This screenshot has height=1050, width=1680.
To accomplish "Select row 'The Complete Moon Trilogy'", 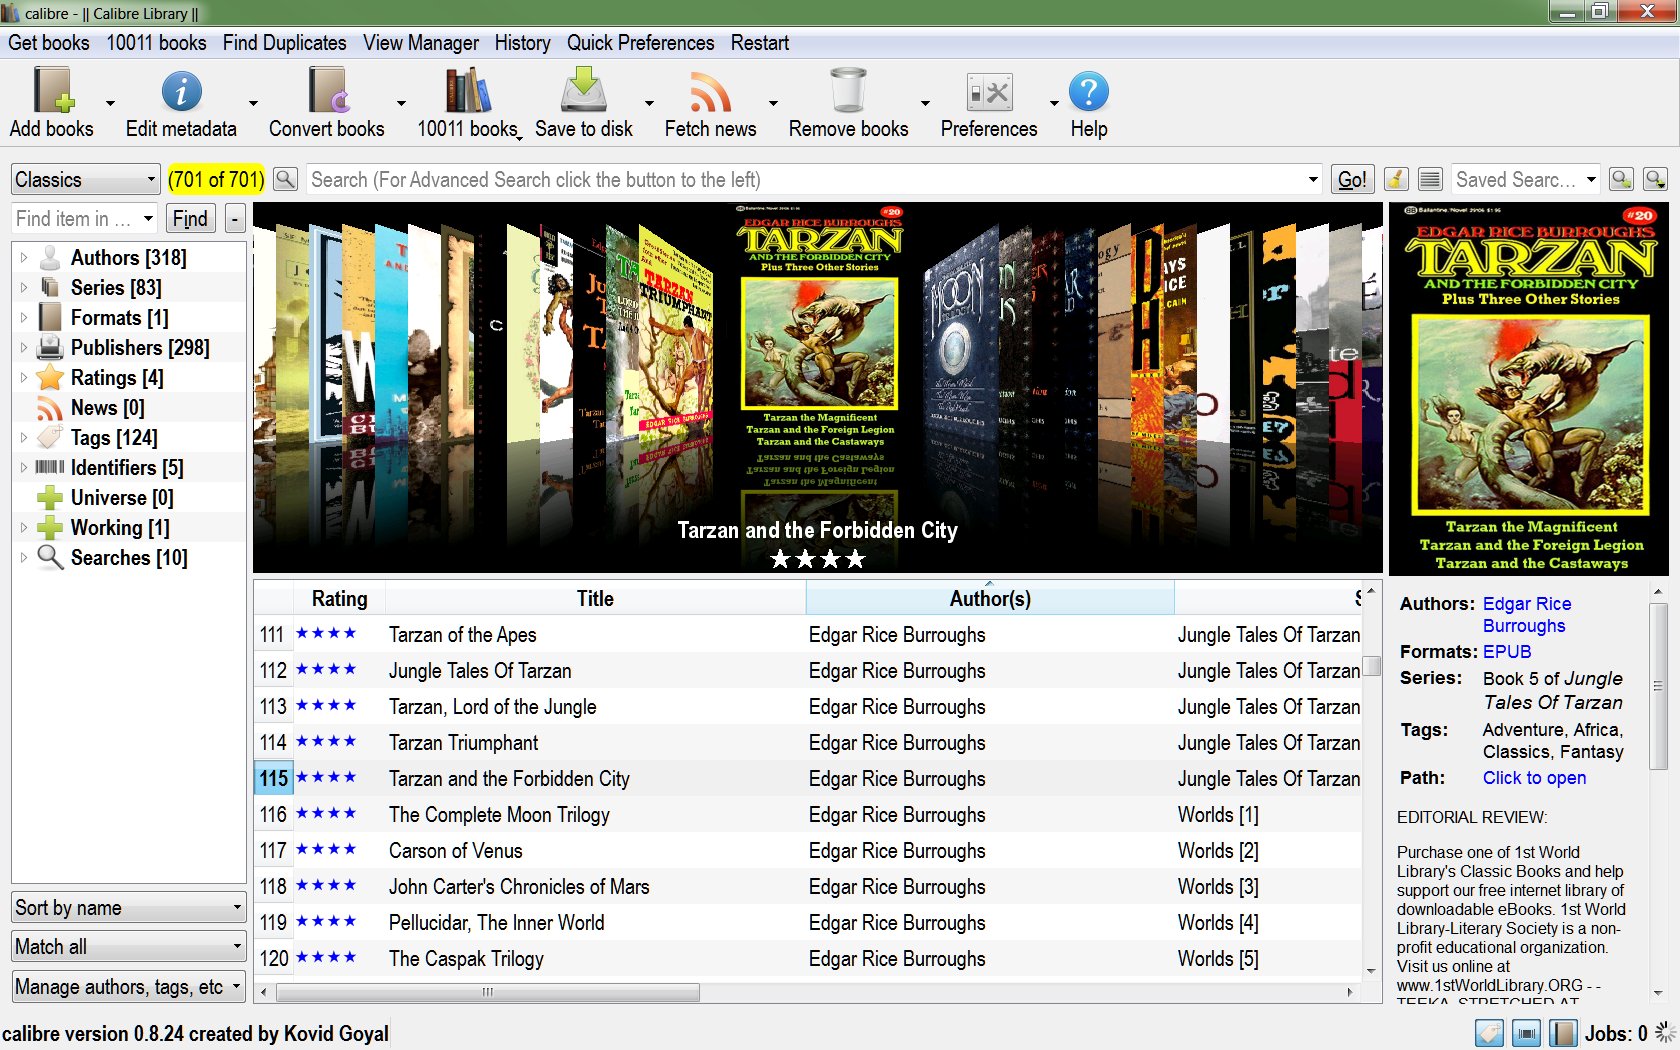I will (808, 814).
